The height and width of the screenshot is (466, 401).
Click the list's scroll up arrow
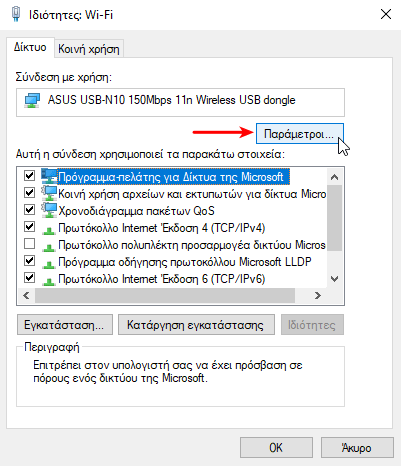(x=334, y=177)
